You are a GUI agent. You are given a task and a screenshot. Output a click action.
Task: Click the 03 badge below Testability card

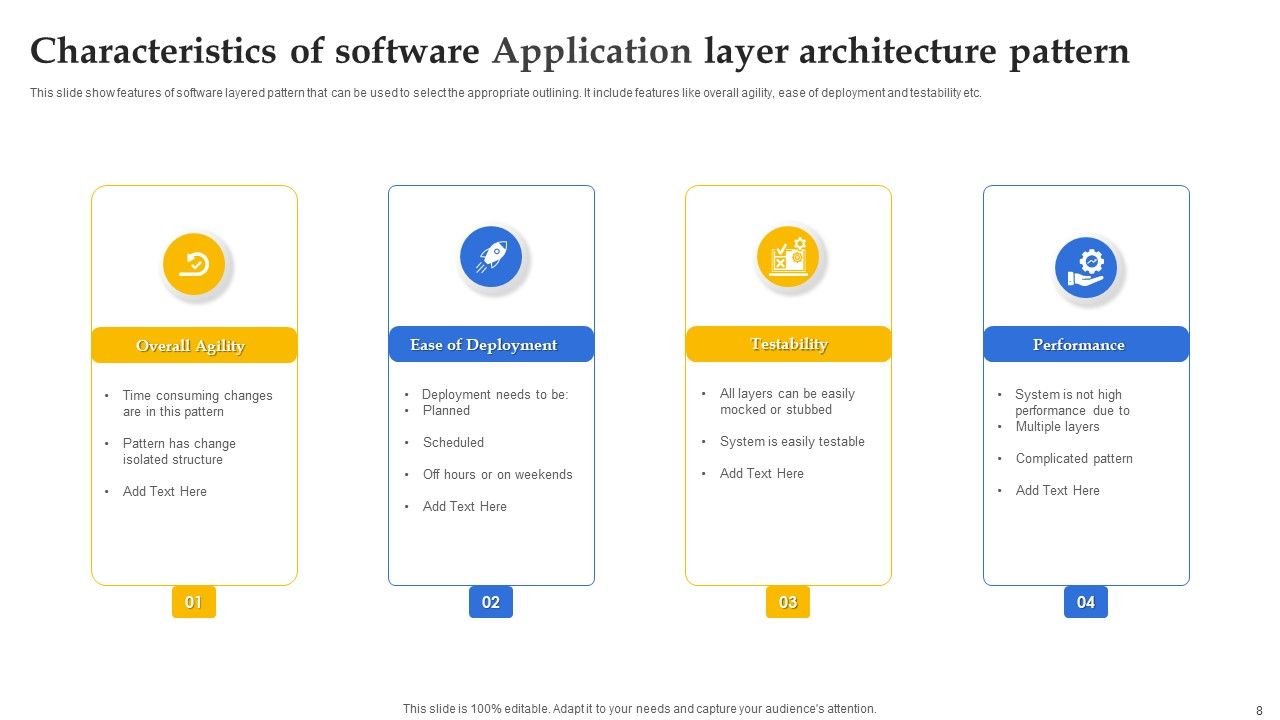pyautogui.click(x=788, y=602)
